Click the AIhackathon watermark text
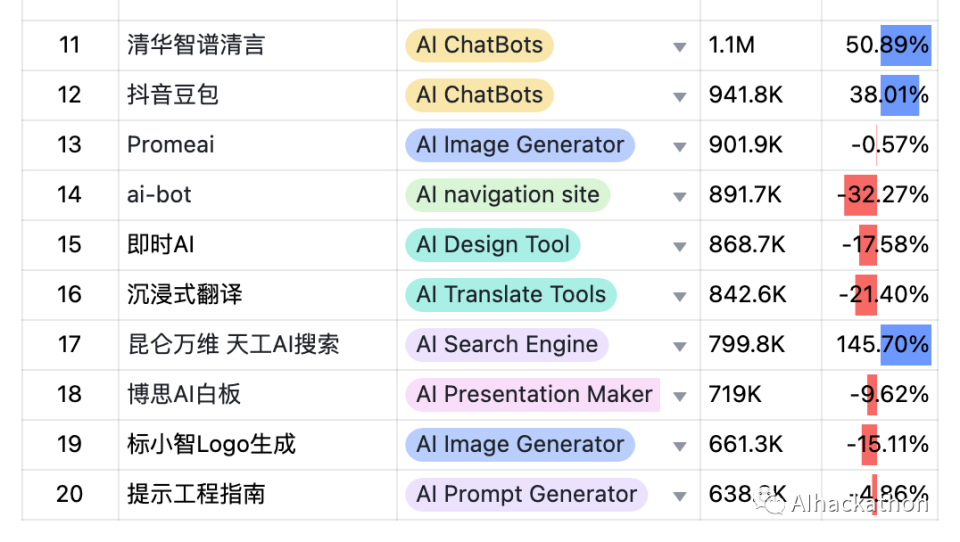Viewport: 960px width, 542px height. click(x=859, y=503)
